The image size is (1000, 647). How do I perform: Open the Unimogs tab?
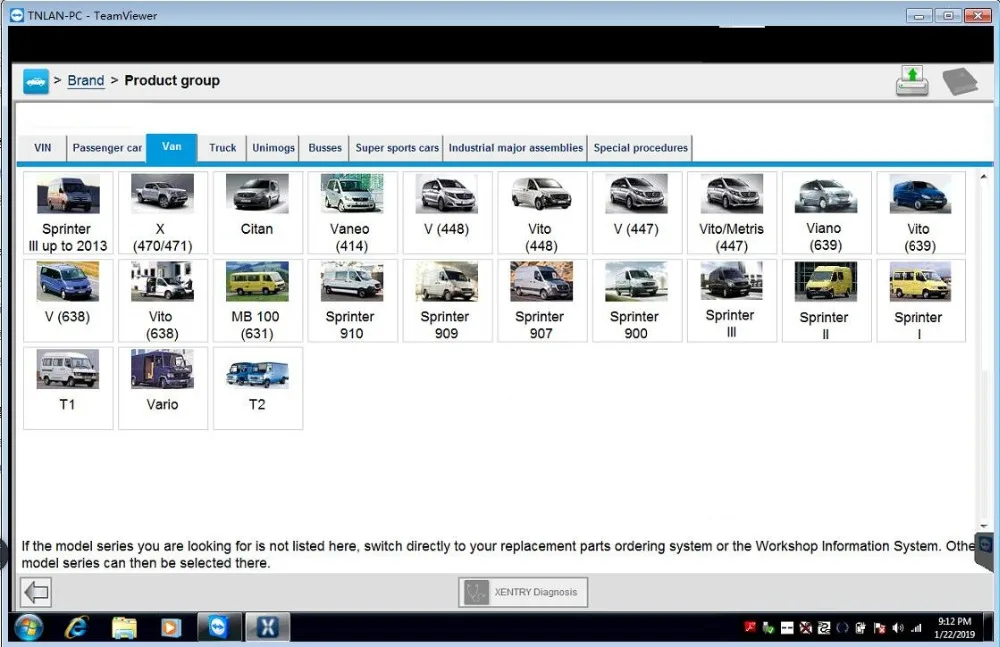point(273,148)
